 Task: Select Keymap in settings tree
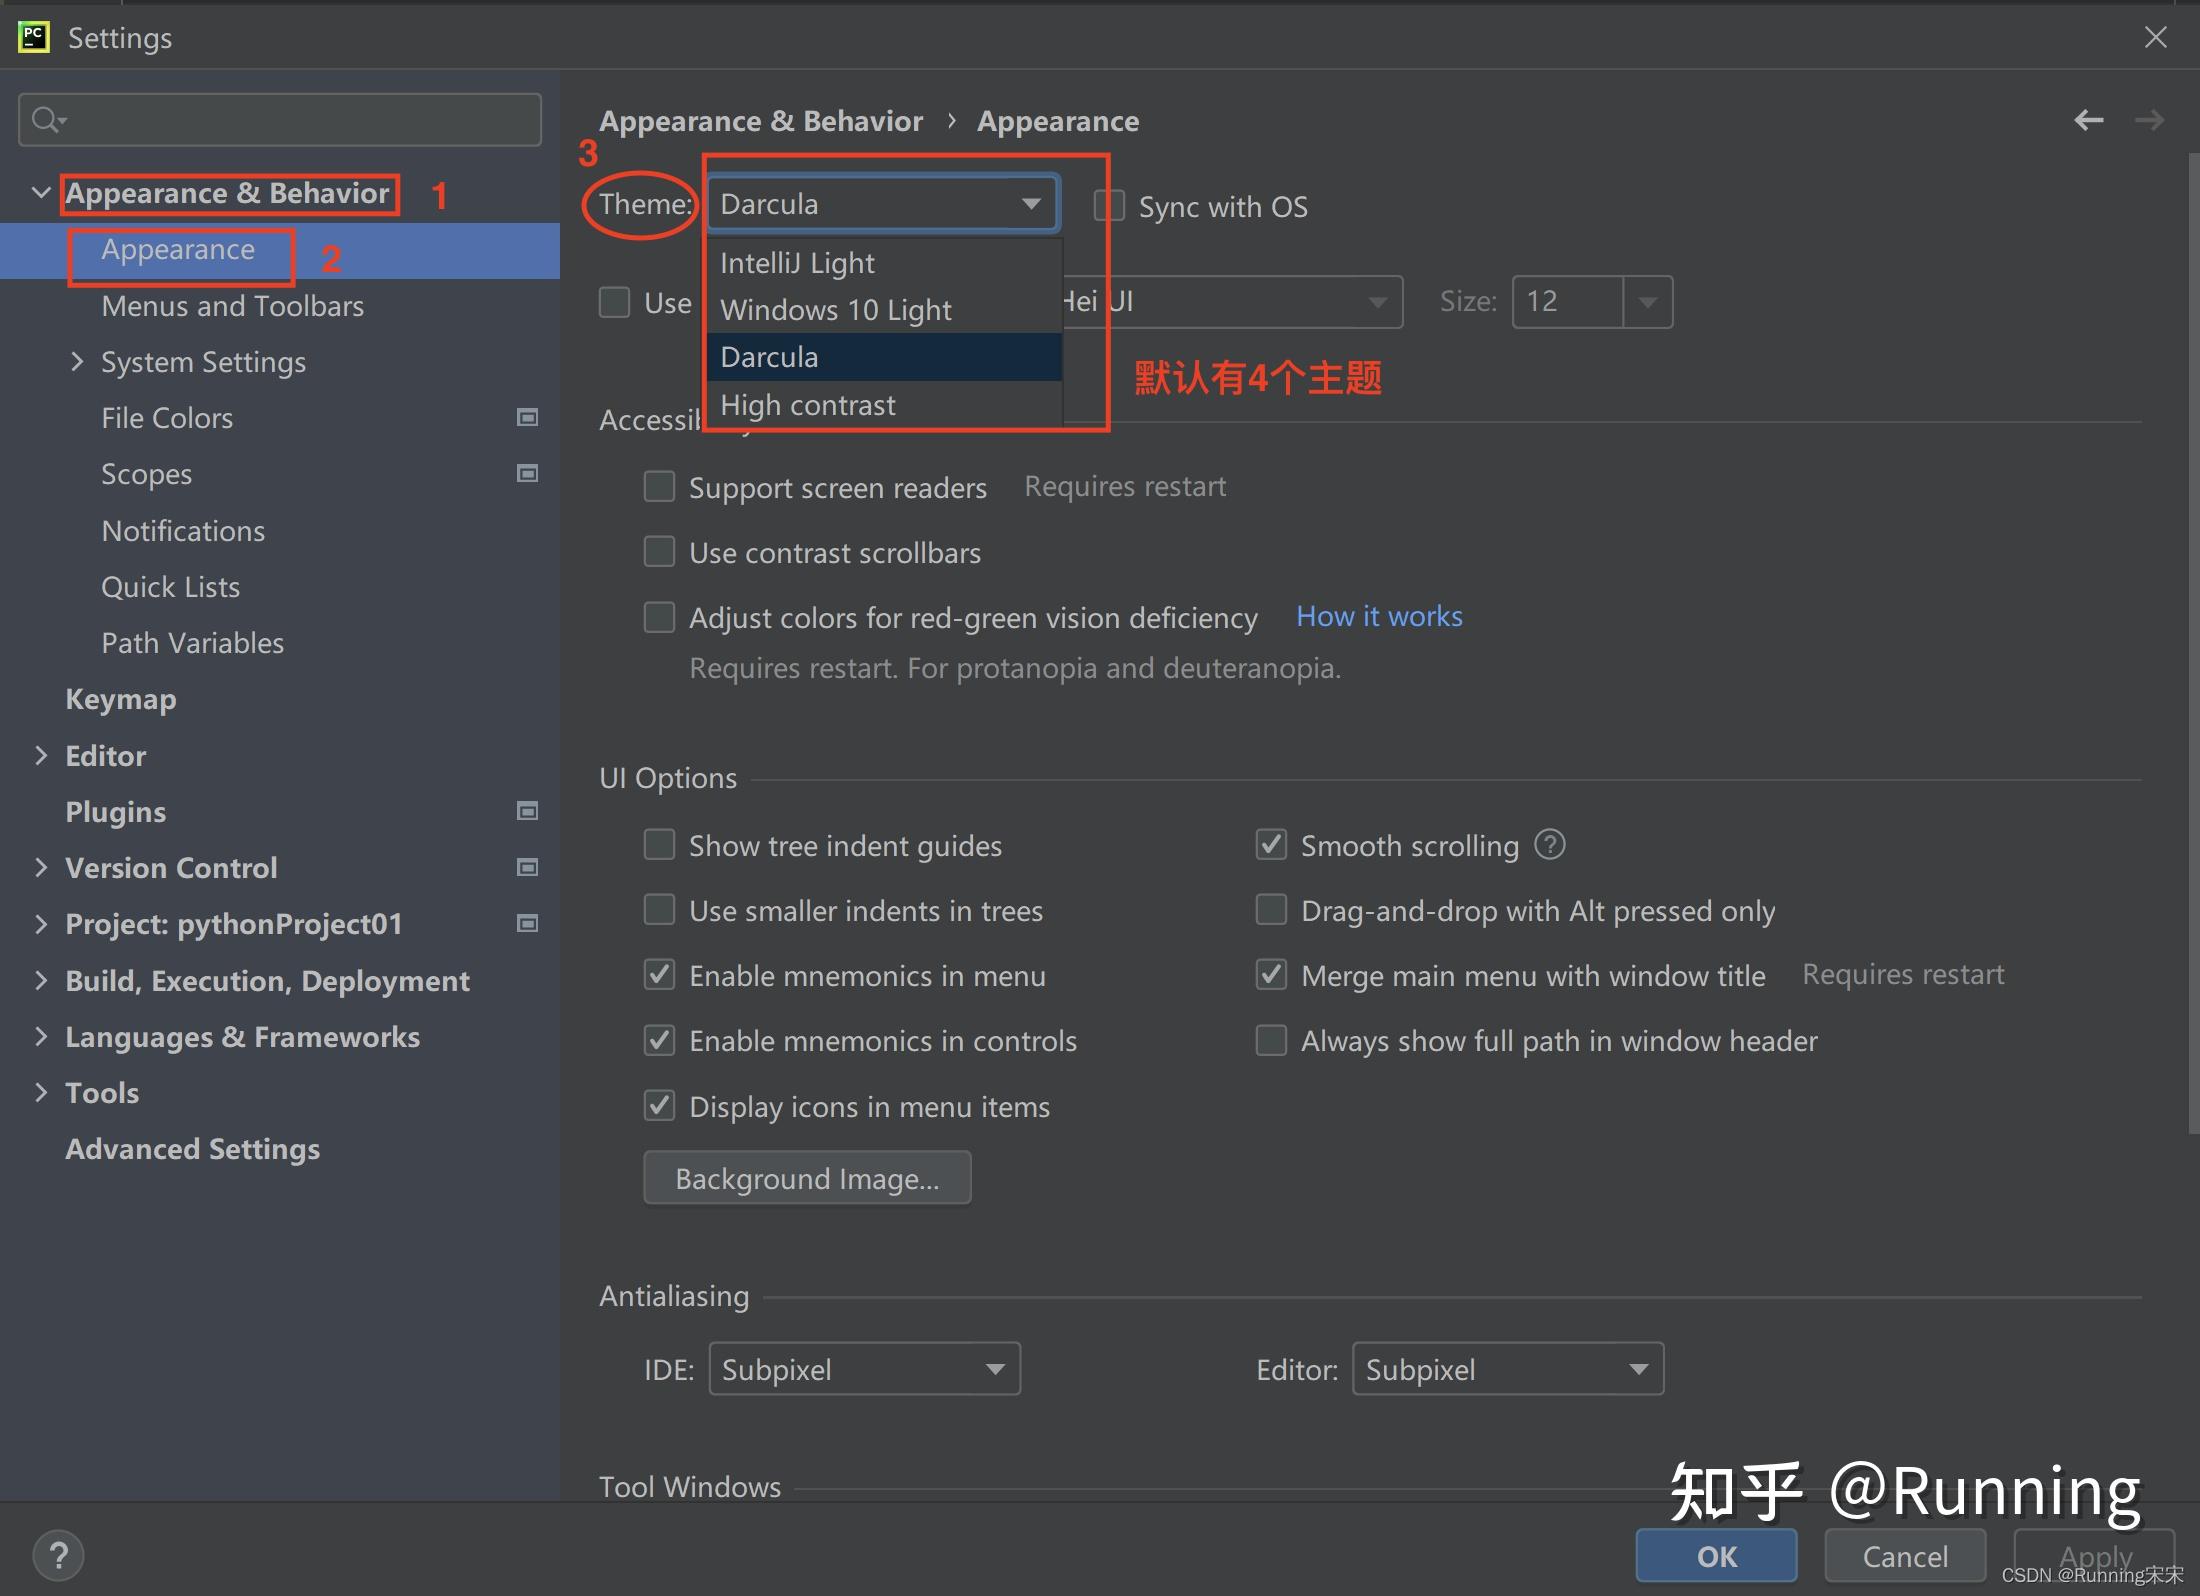(121, 699)
